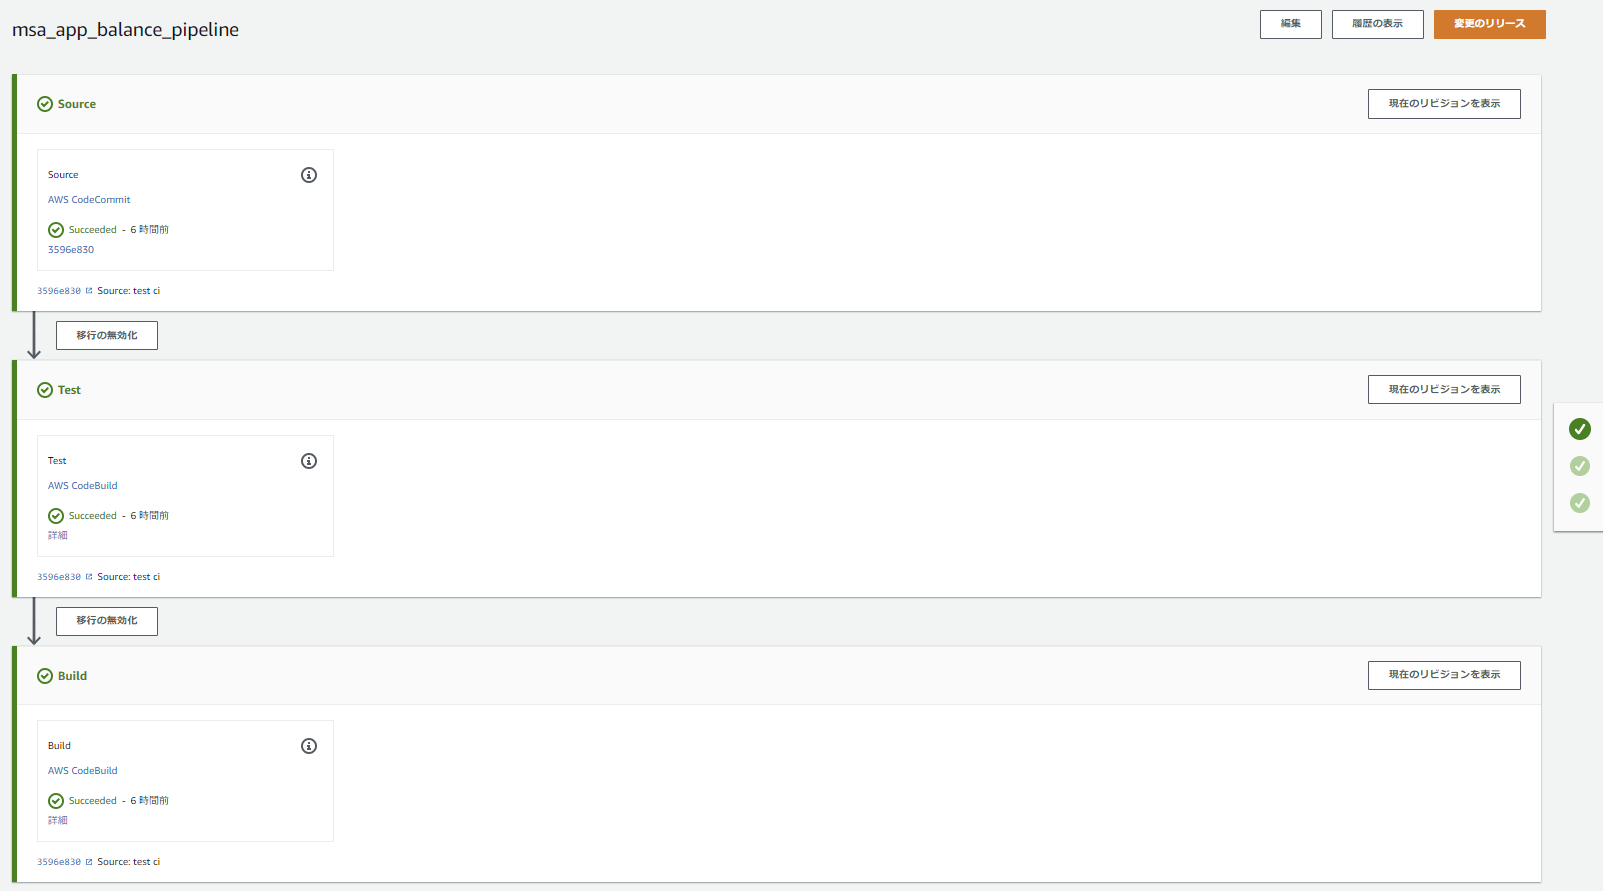Show current revisions for Build stage
Image resolution: width=1603 pixels, height=891 pixels.
pos(1443,675)
